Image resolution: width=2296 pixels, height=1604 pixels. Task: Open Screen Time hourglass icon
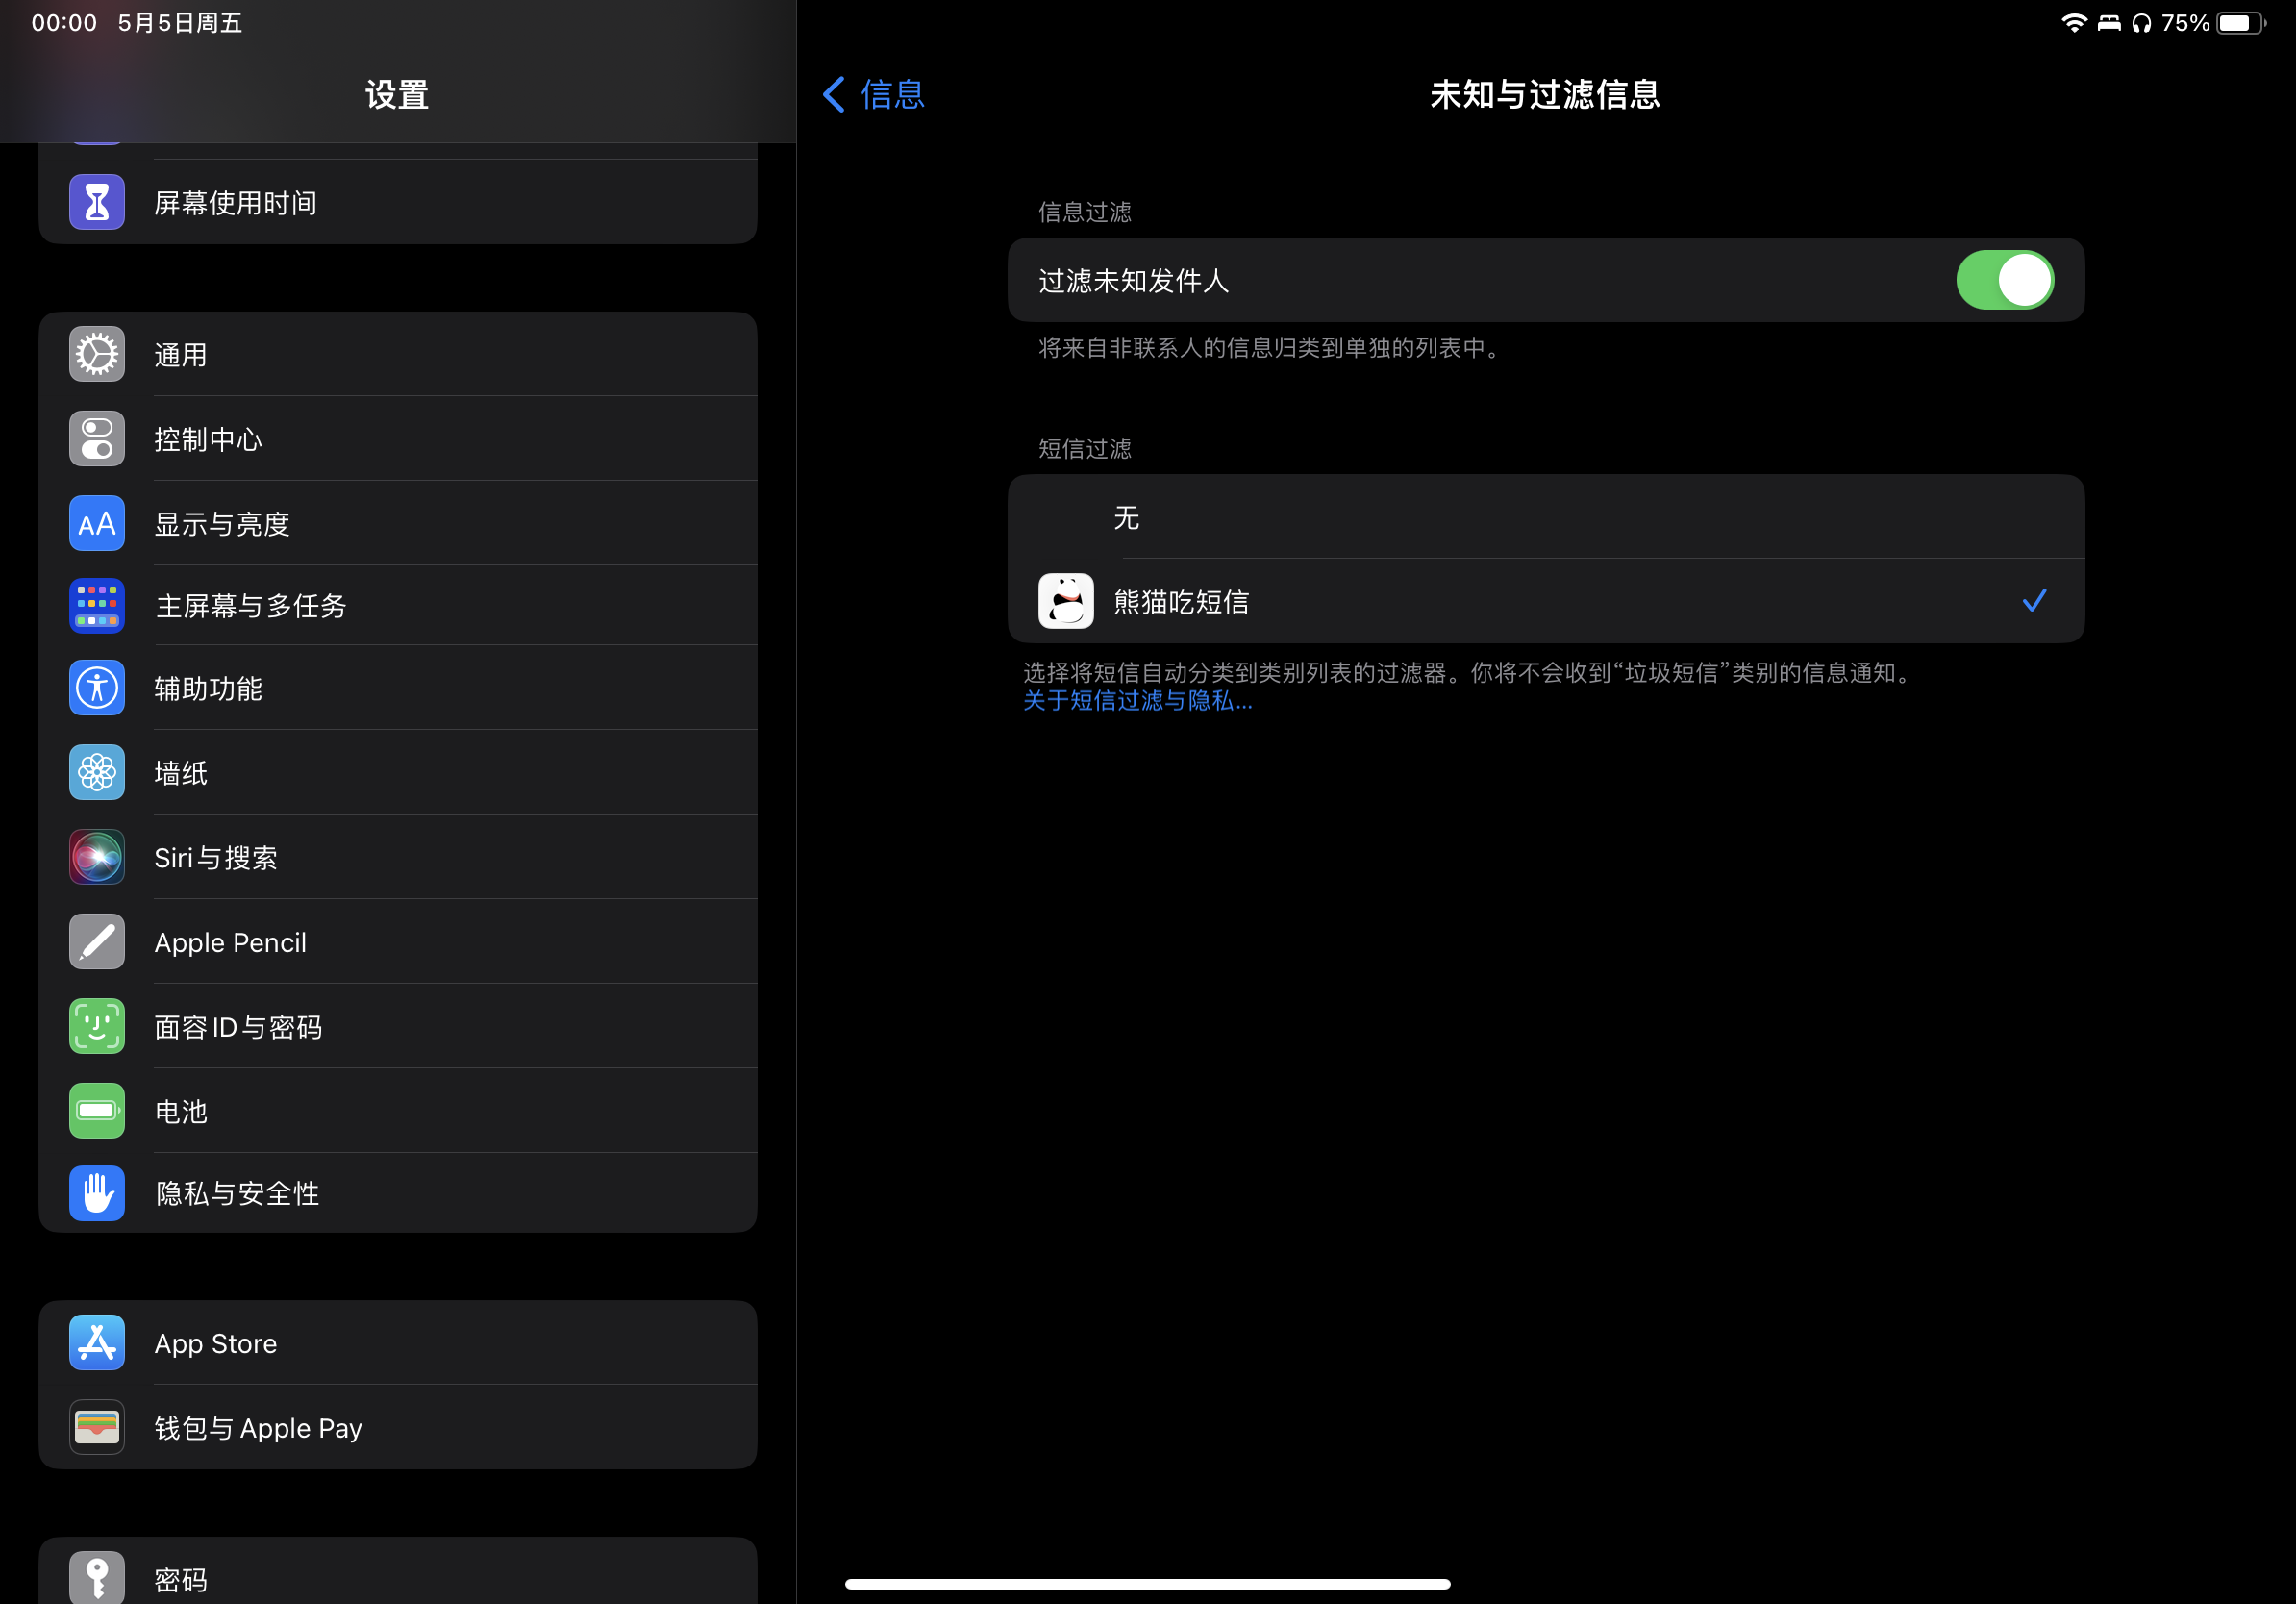(x=97, y=202)
